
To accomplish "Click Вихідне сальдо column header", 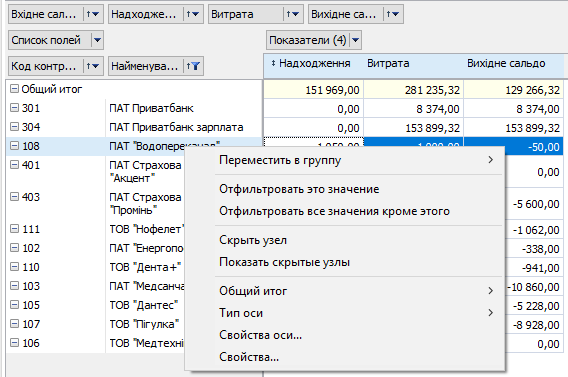I will tap(506, 63).
